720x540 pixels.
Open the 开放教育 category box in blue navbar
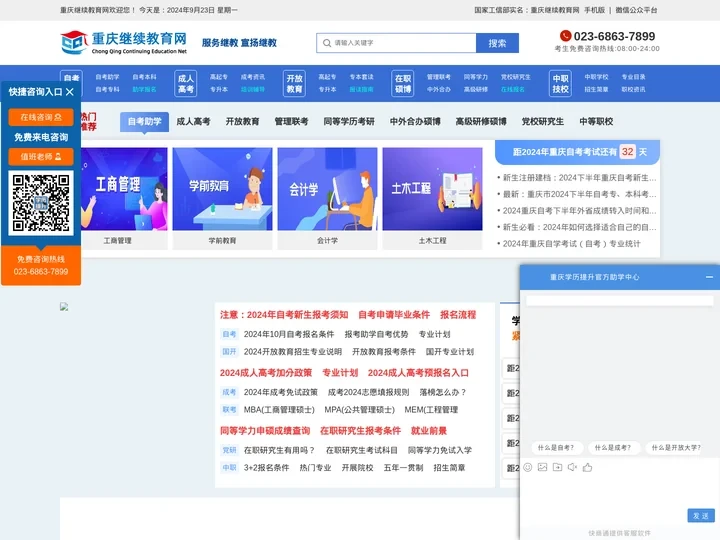(x=294, y=84)
